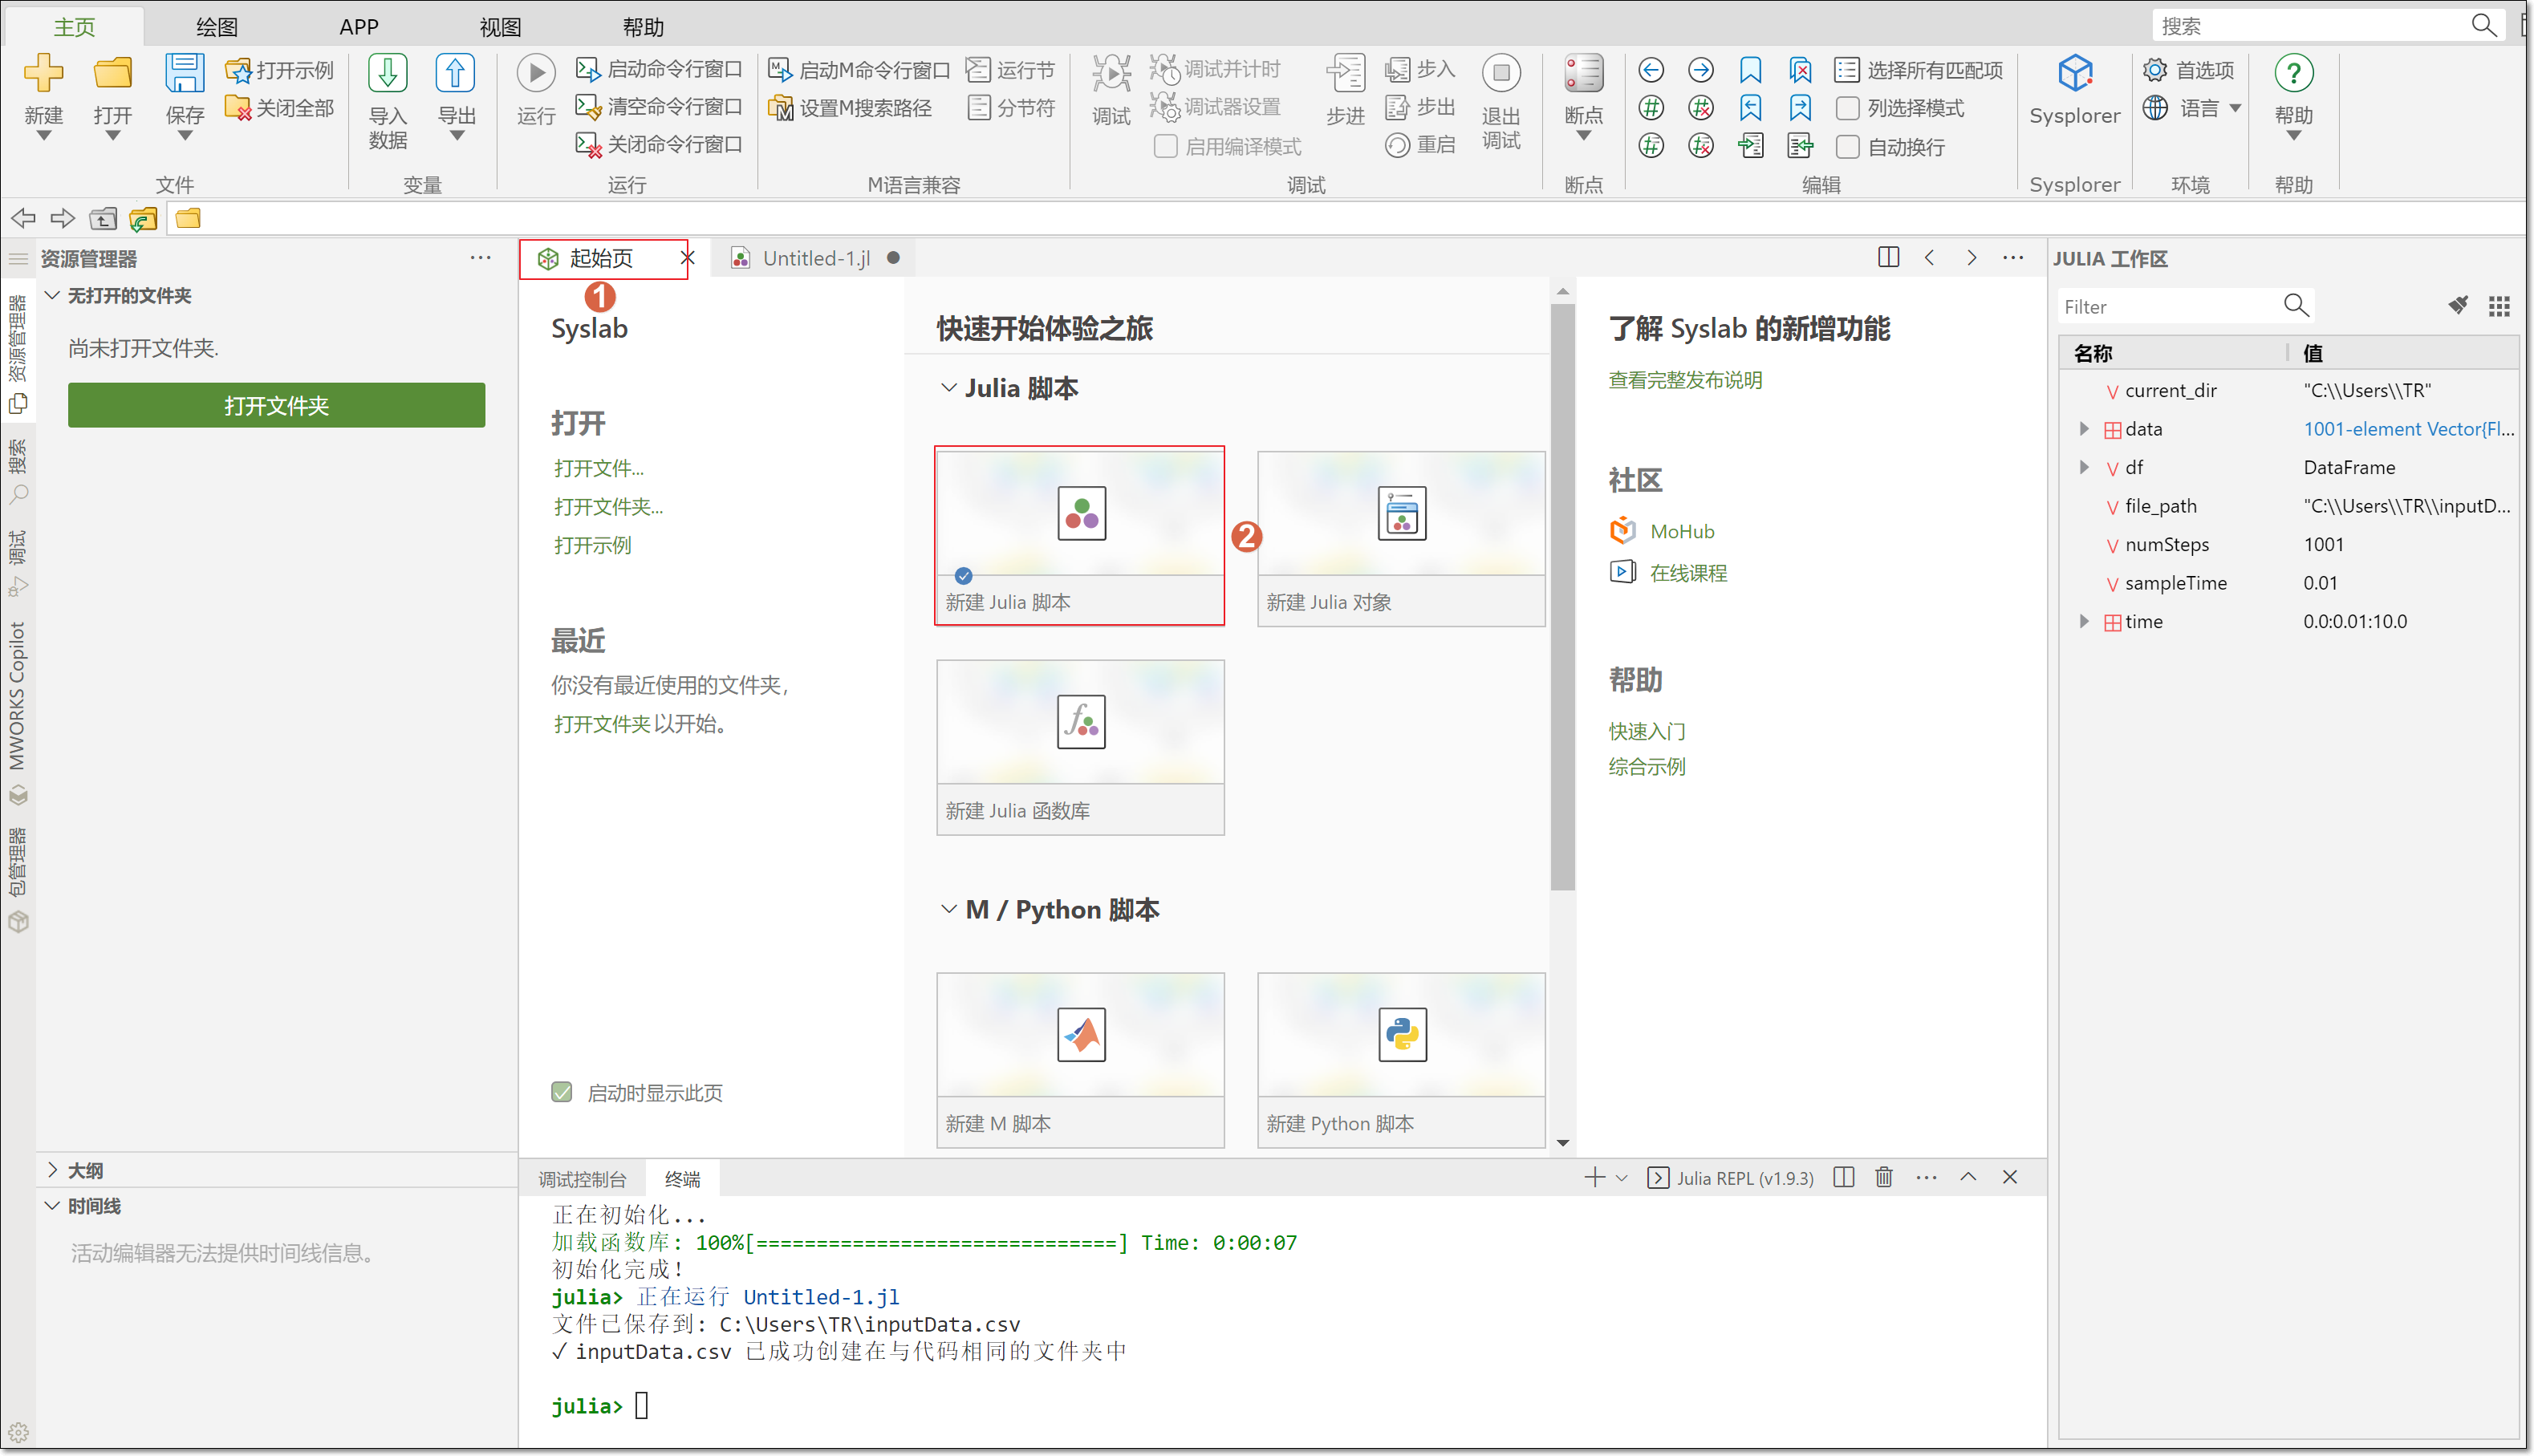
Task: Click the Breakpoint (断点) icon
Action: tap(1583, 73)
